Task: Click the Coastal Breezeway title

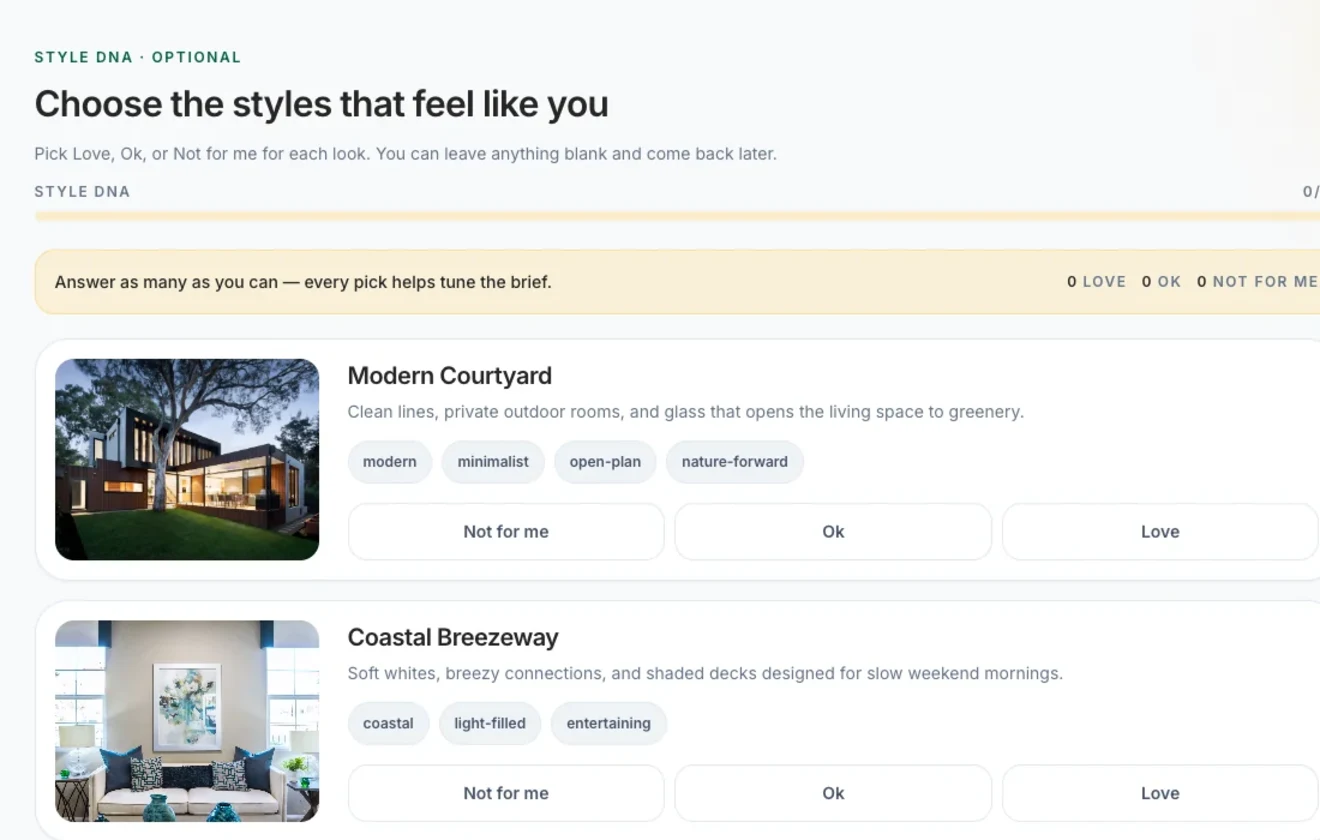Action: (453, 638)
